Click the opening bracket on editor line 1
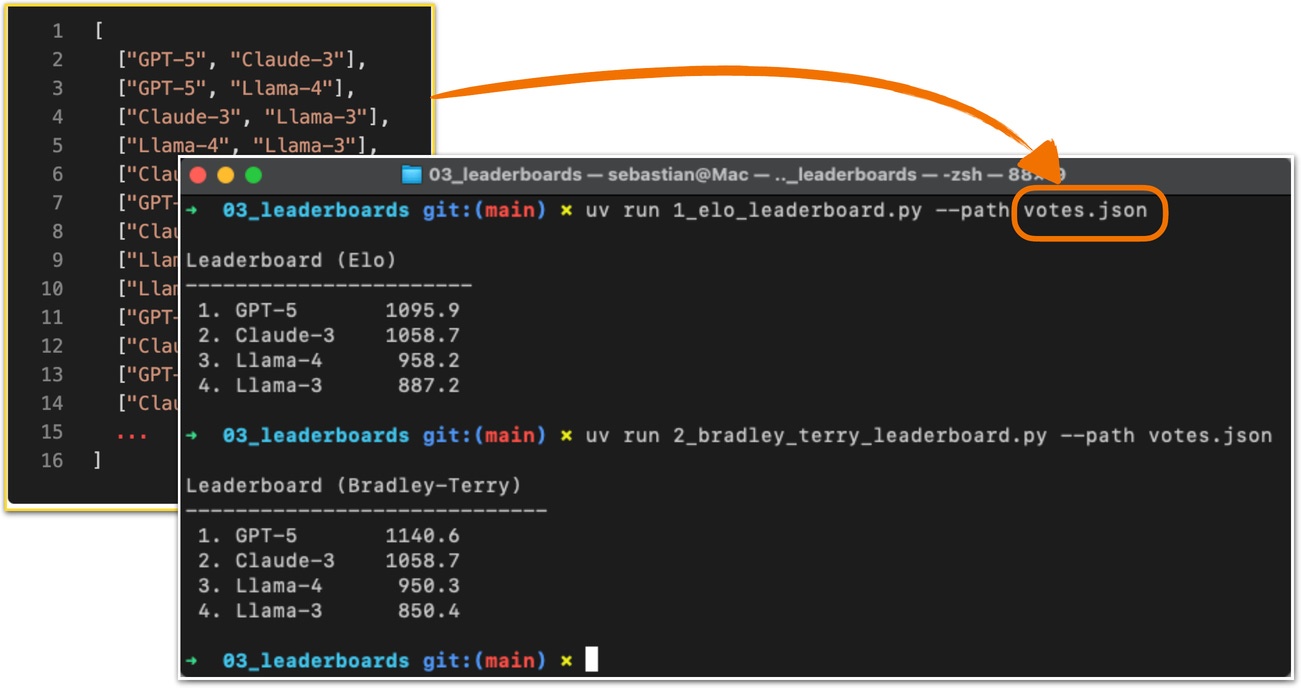Image resolution: width=1301 pixels, height=688 pixels. point(99,31)
